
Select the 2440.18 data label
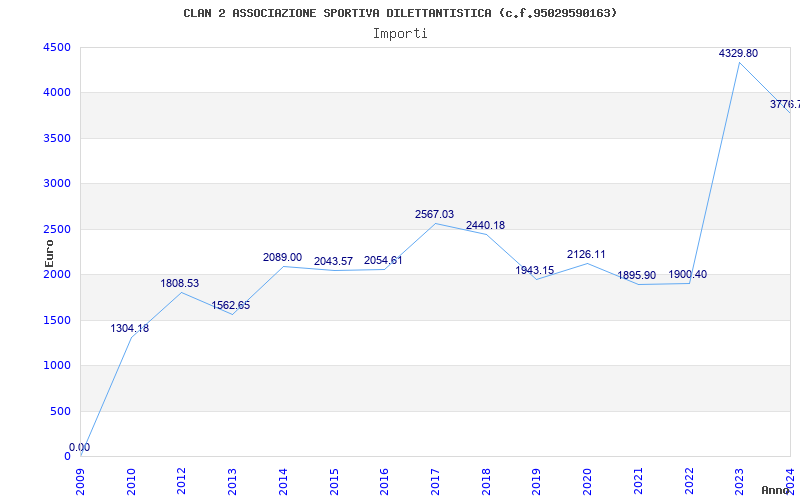coord(485,226)
